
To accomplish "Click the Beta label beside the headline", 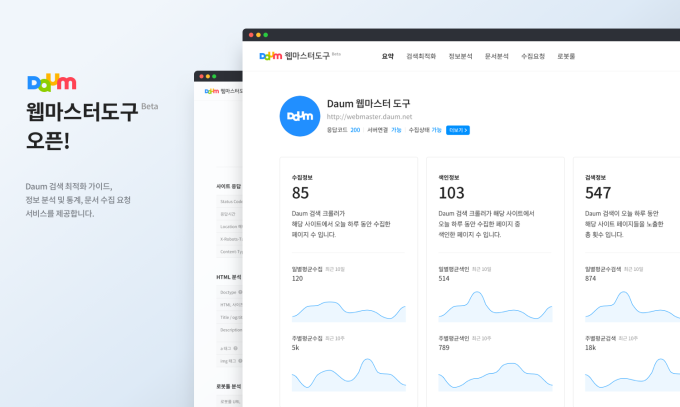I will tap(150, 106).
